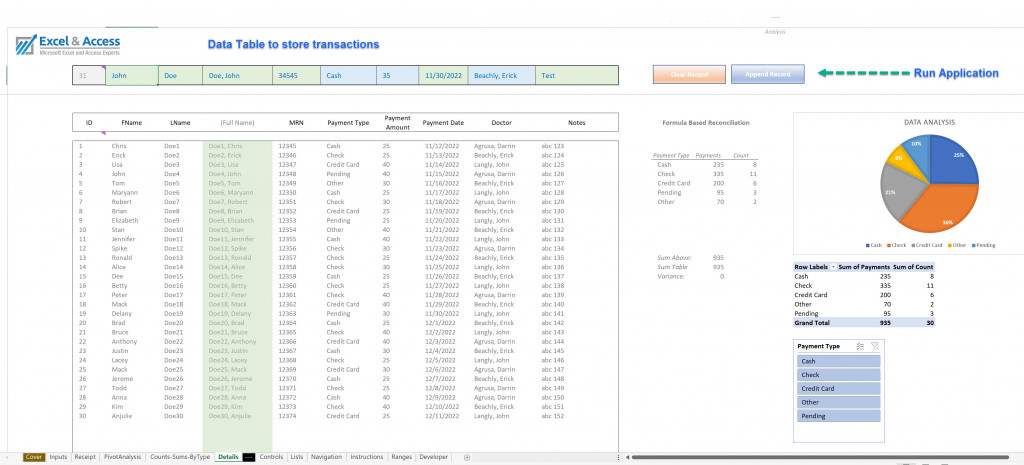Select the date cell 12/11/2022
Screen dimensions: 1024x465
[x=442, y=416]
